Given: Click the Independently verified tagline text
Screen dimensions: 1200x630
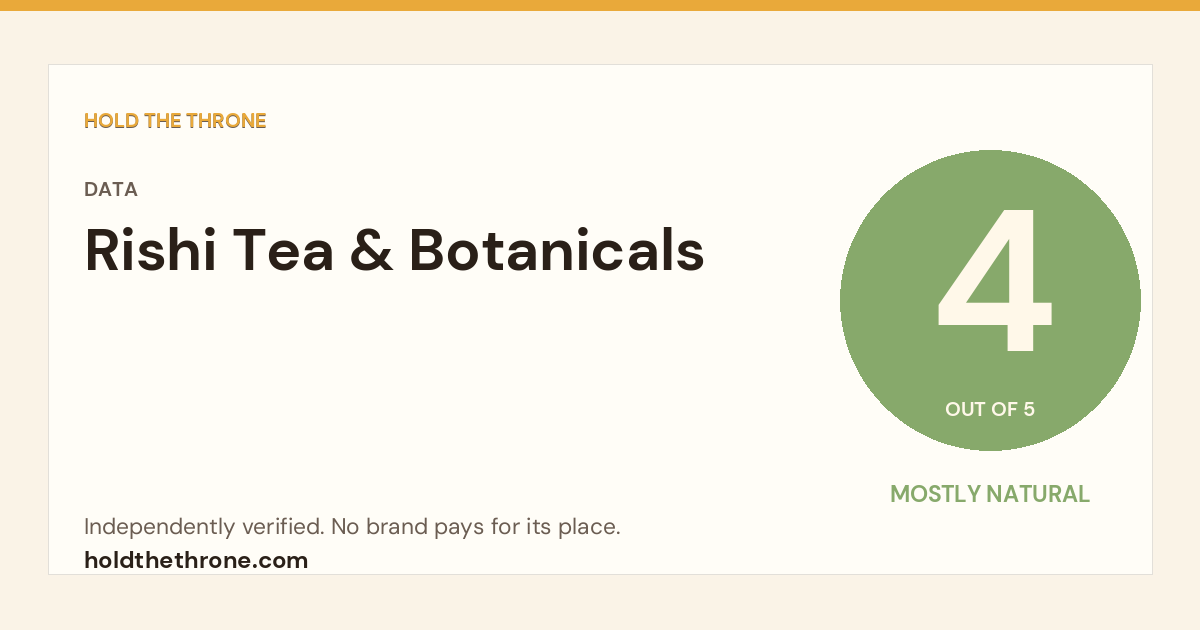Looking at the screenshot, I should (x=352, y=527).
